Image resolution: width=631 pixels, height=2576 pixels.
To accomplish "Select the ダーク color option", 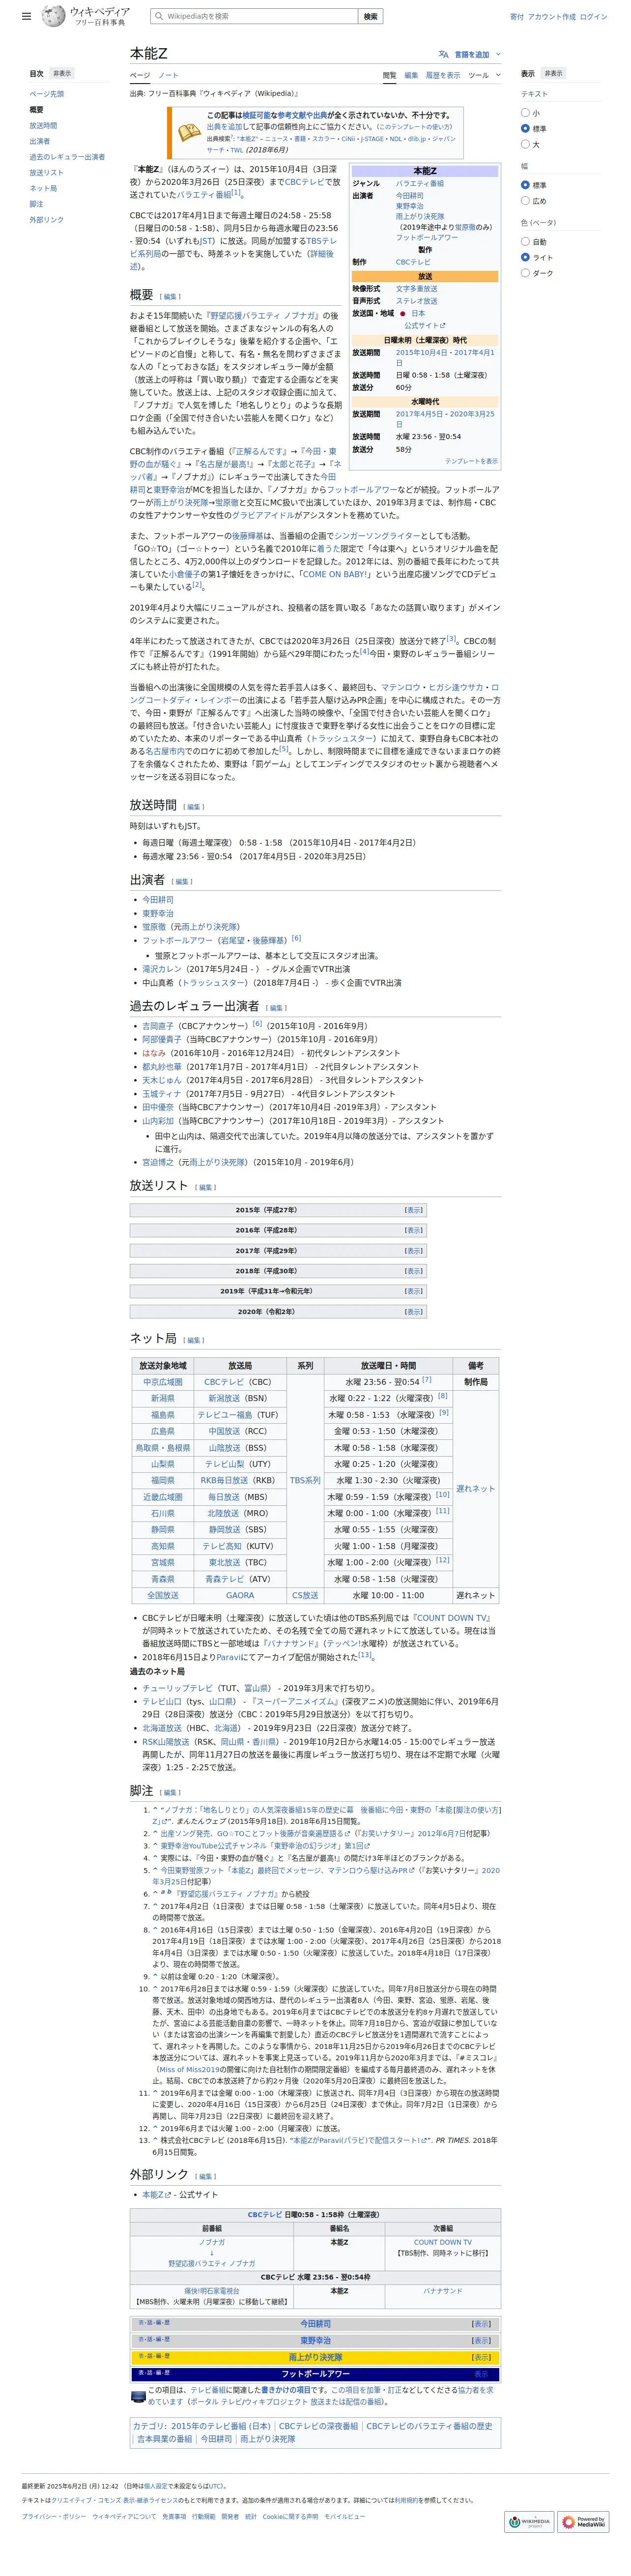I will [x=525, y=273].
